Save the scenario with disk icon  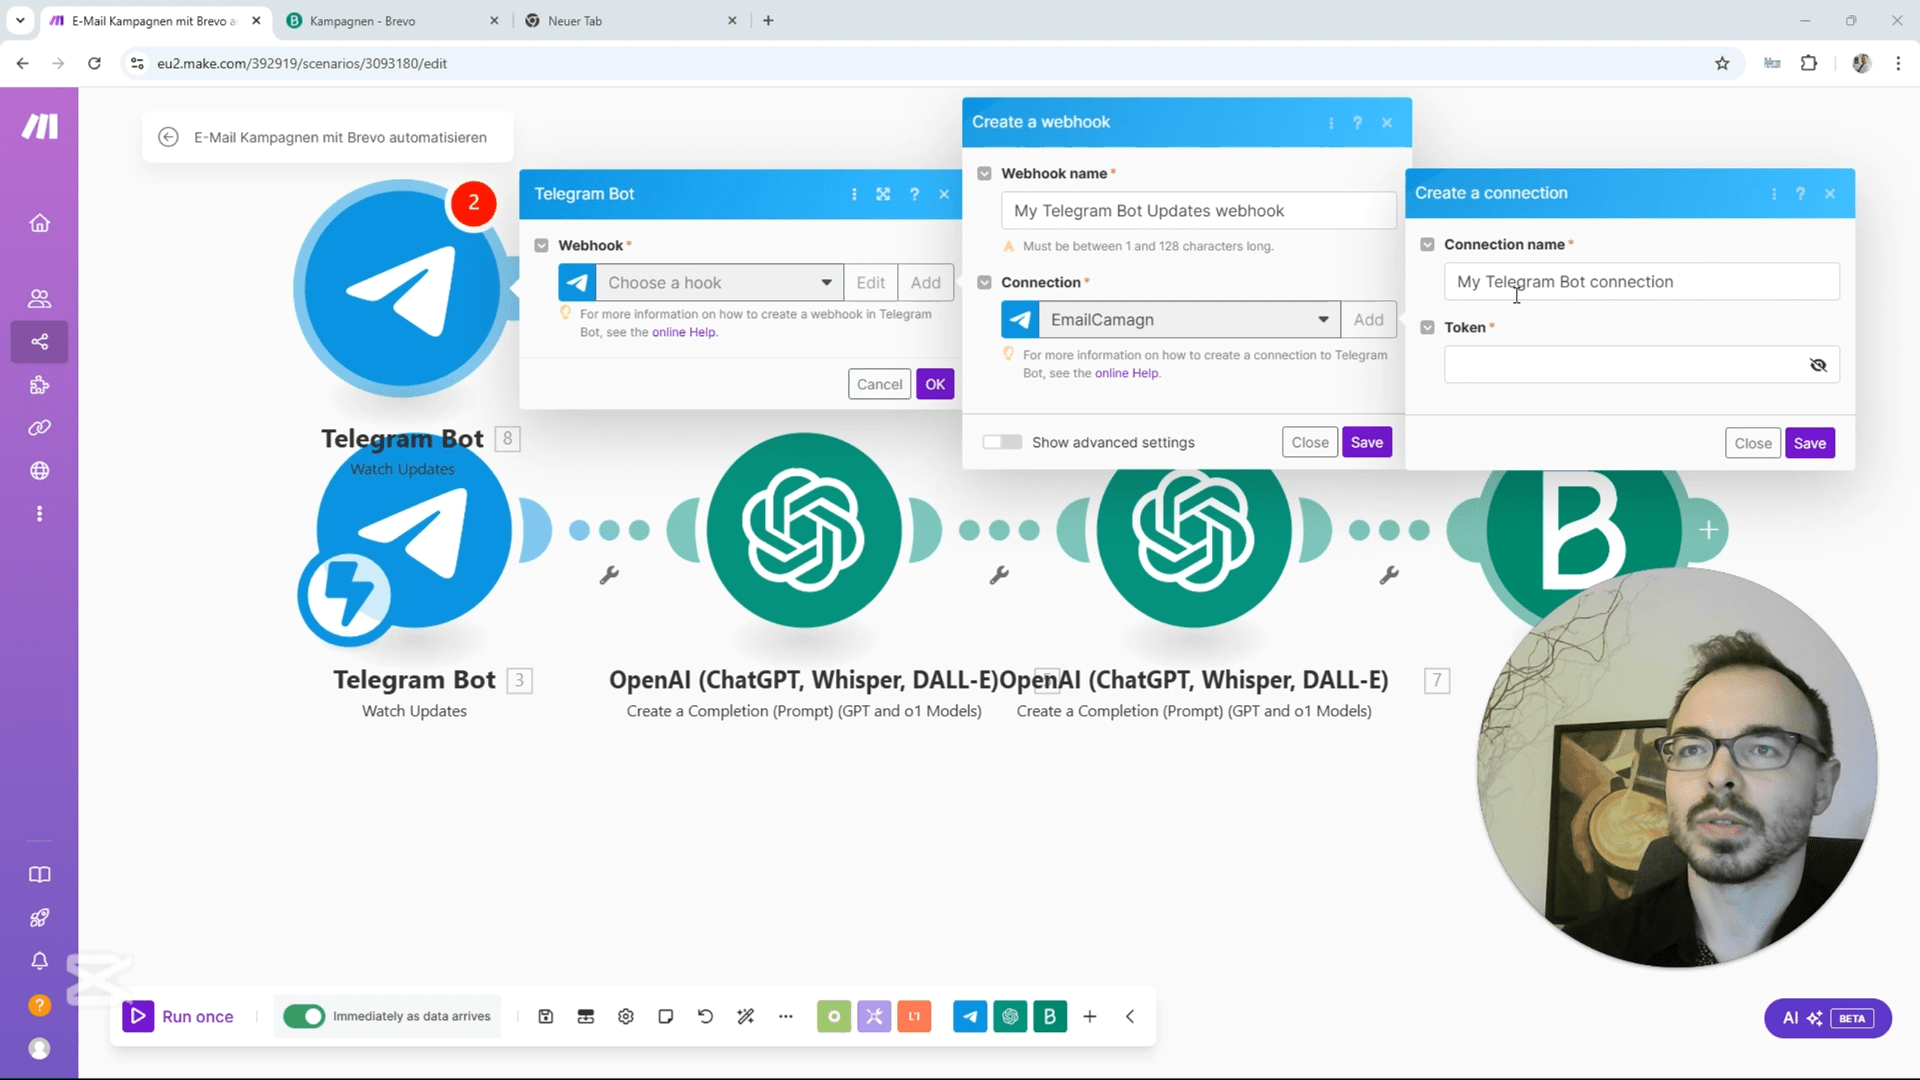tap(546, 1017)
